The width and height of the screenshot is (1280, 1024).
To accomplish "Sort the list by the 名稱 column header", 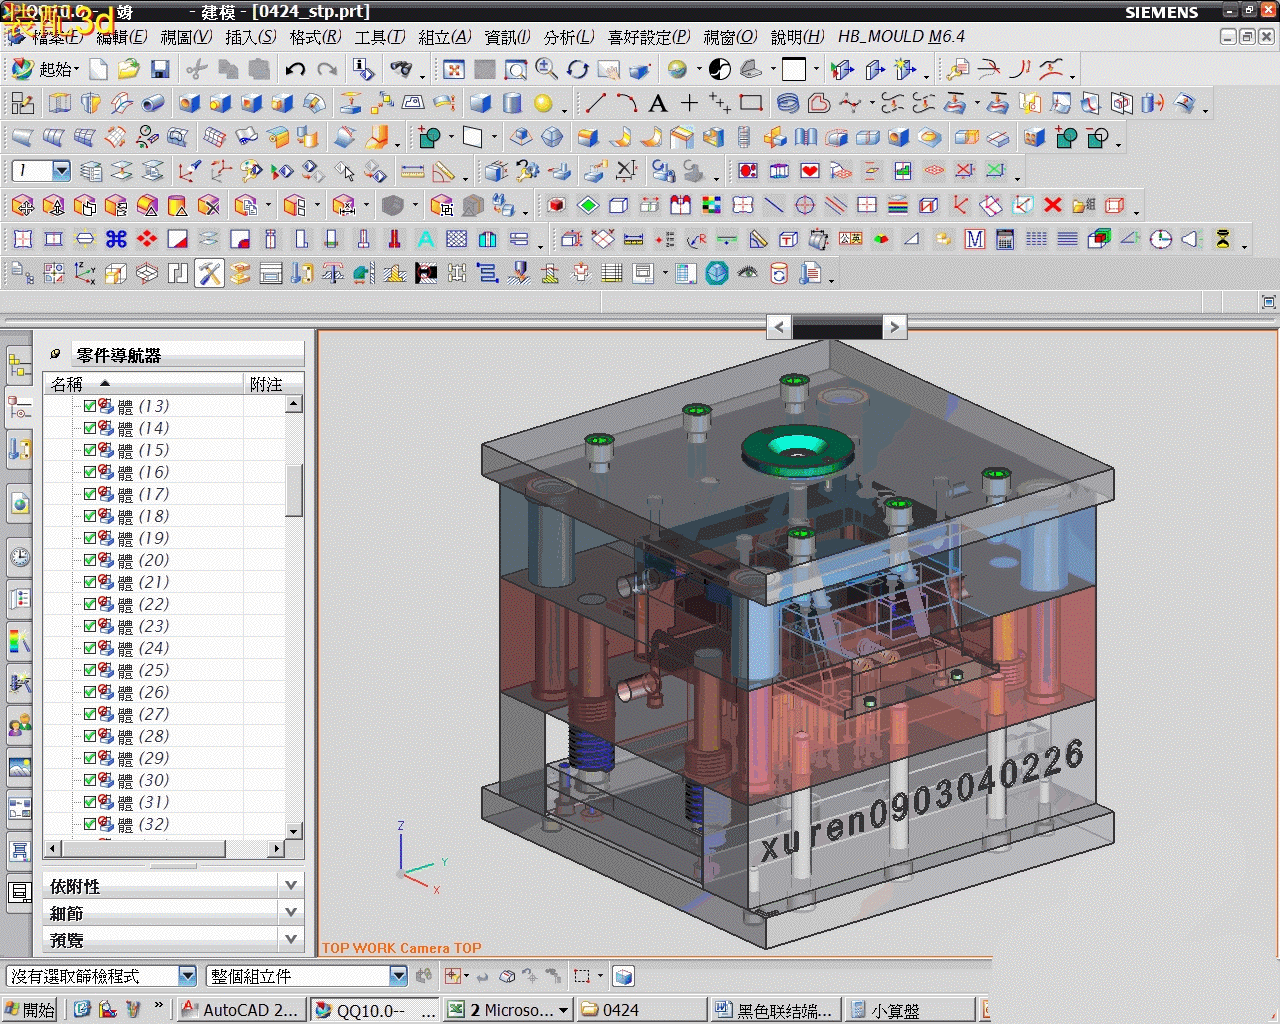I will point(67,384).
